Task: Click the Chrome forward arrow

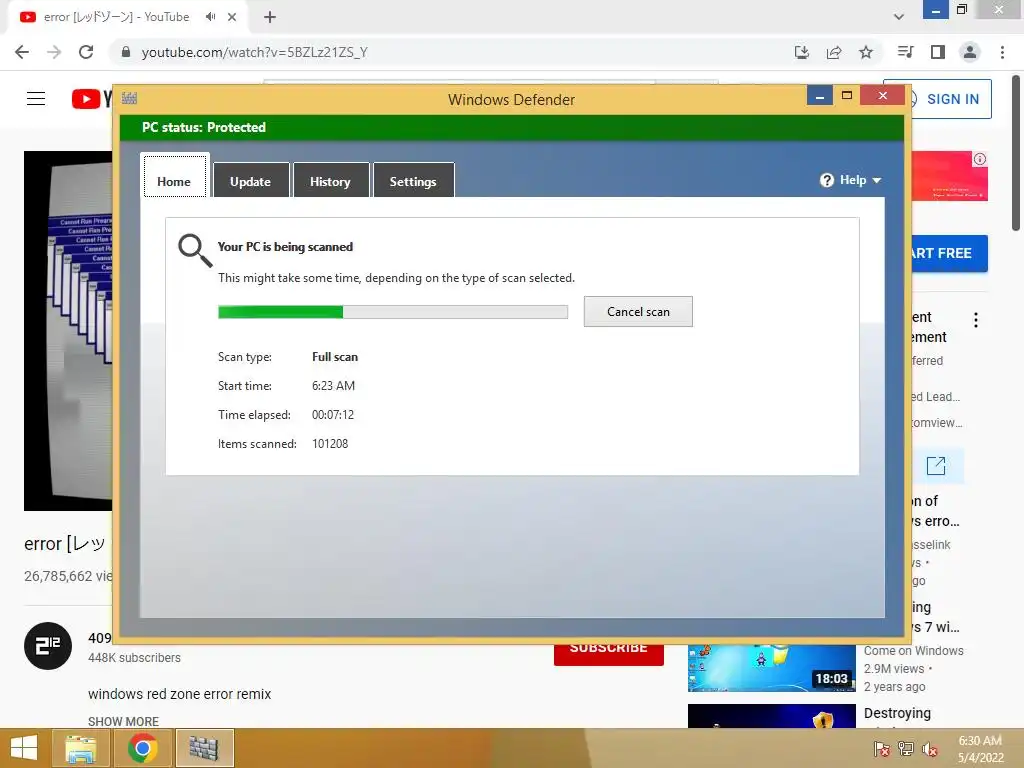Action: [x=54, y=52]
